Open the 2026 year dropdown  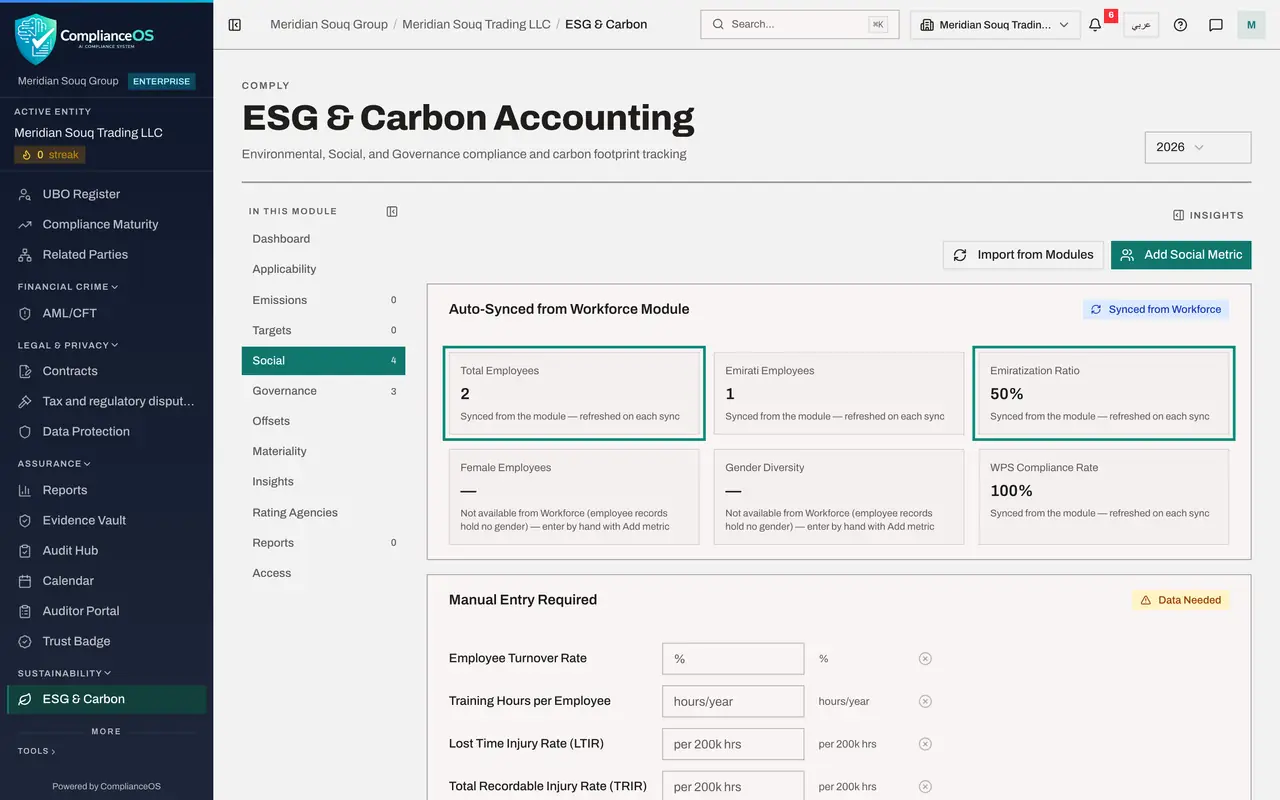pyautogui.click(x=1198, y=147)
